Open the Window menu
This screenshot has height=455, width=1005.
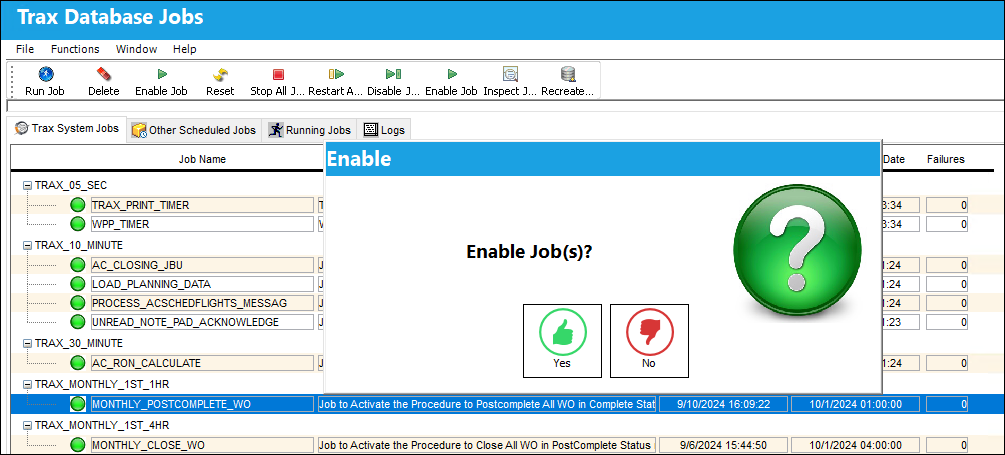pos(137,49)
